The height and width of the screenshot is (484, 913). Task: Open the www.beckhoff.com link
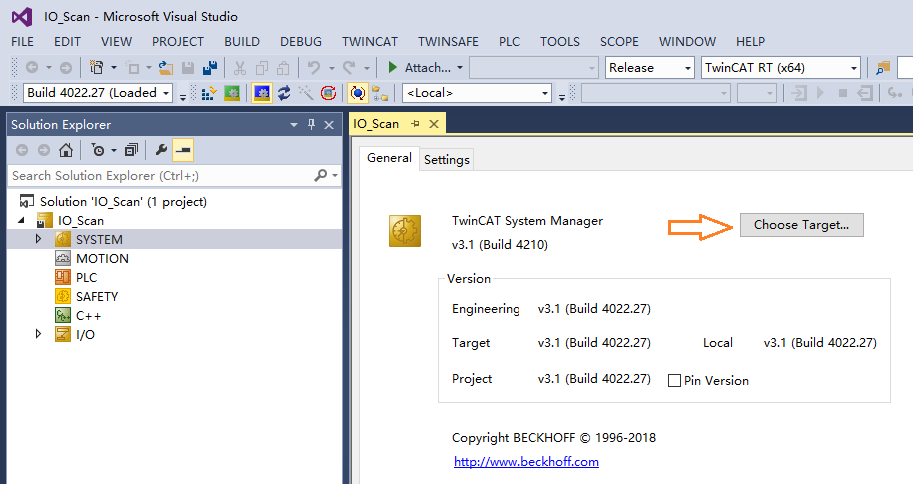coord(526,462)
